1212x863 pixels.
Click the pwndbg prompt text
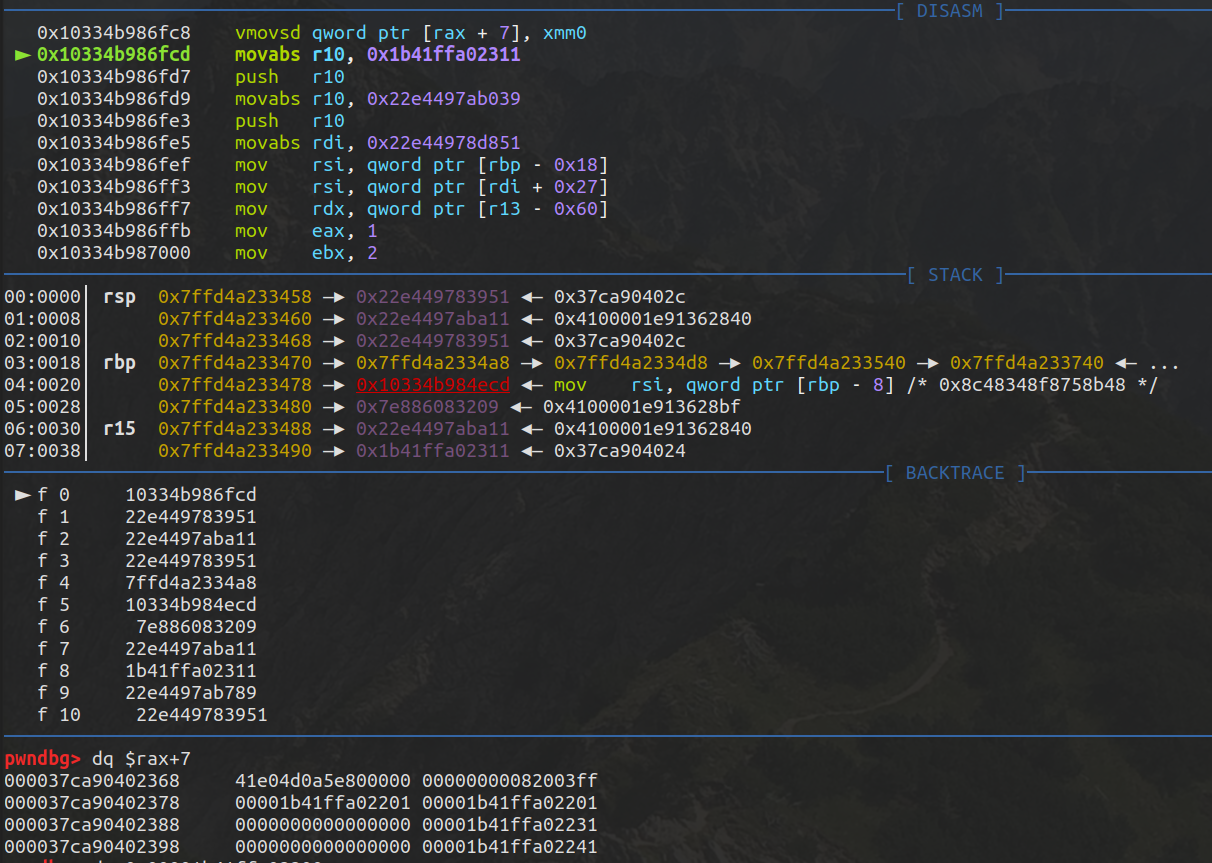tap(42, 759)
